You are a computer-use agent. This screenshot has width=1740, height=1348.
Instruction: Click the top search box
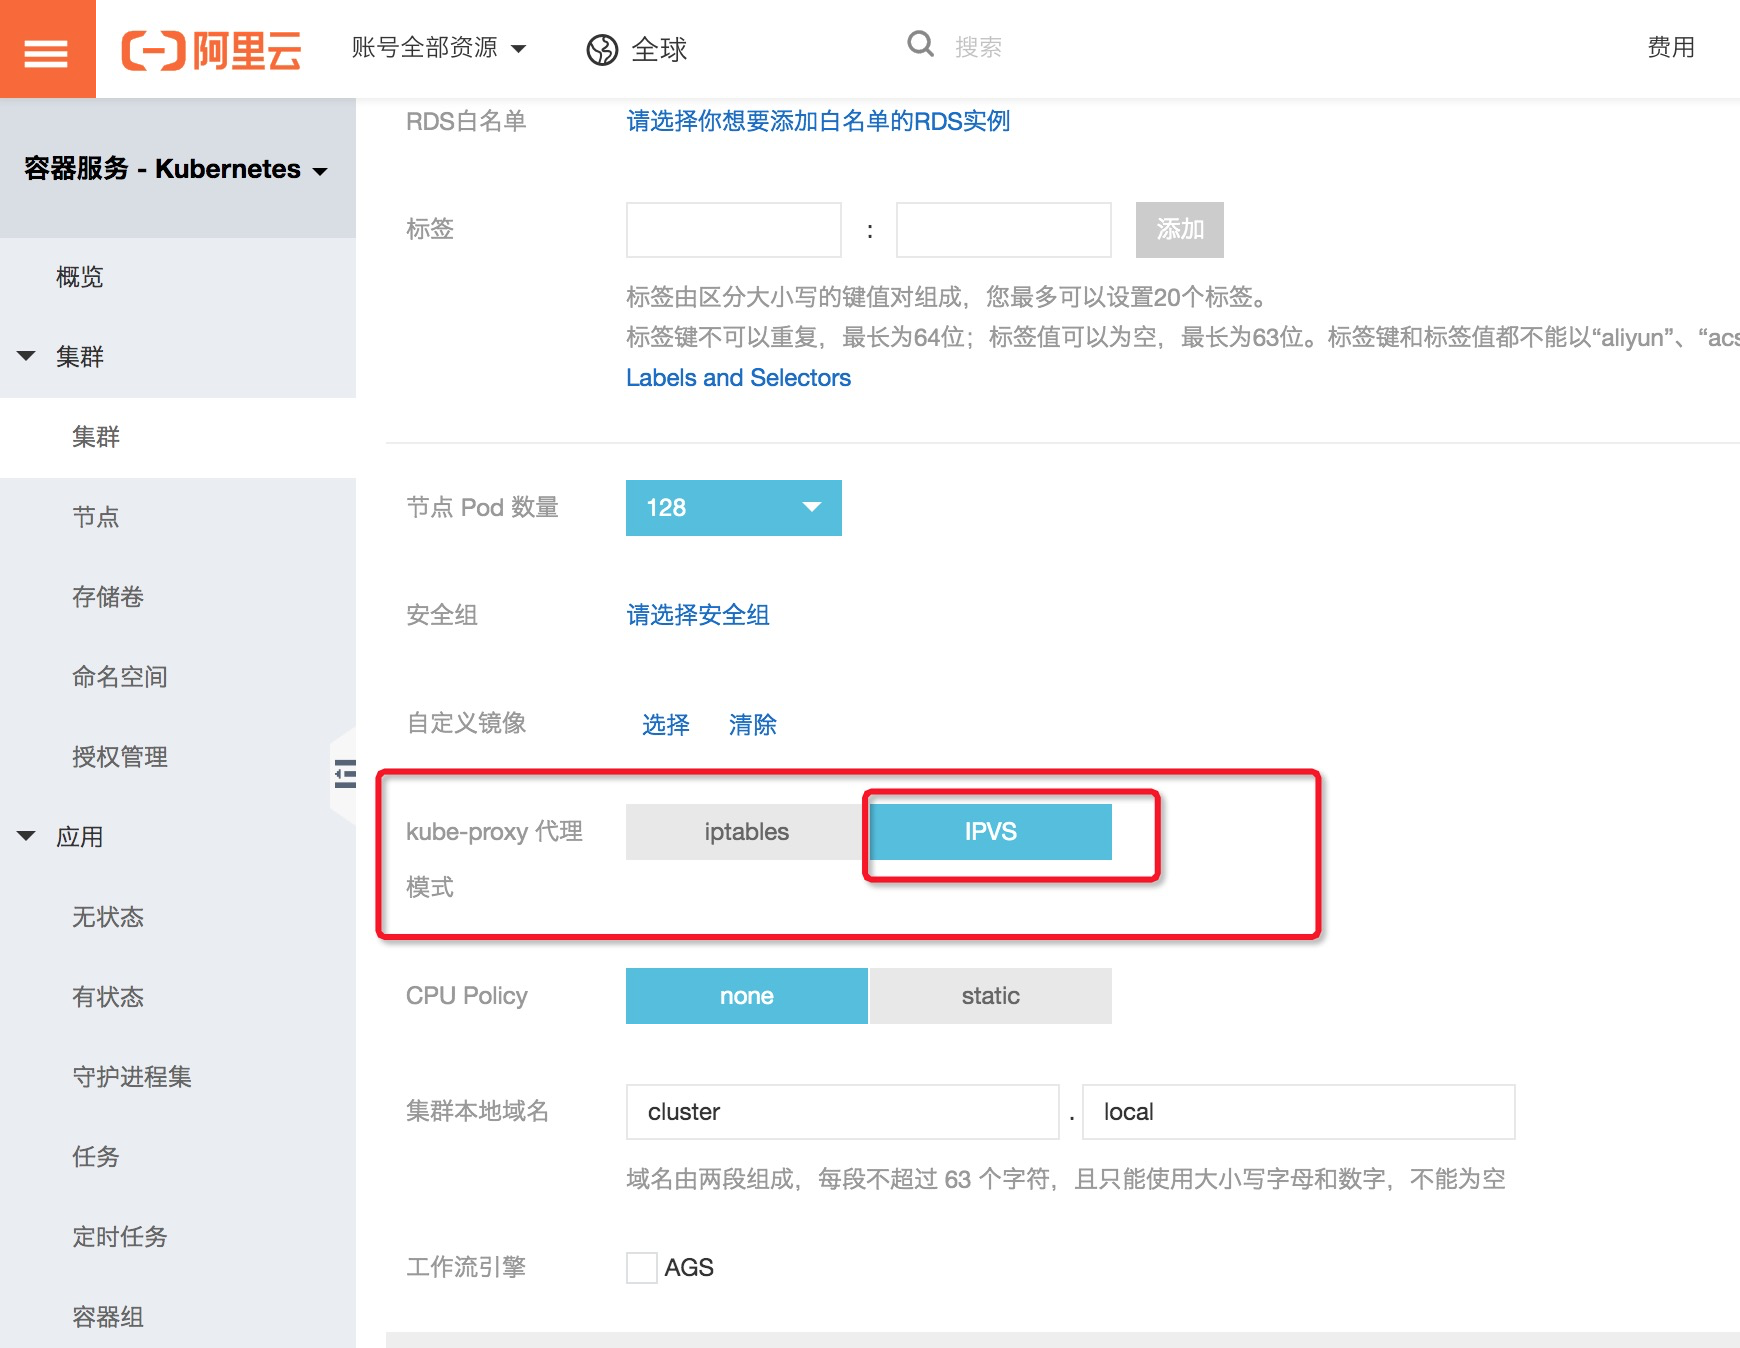(978, 47)
